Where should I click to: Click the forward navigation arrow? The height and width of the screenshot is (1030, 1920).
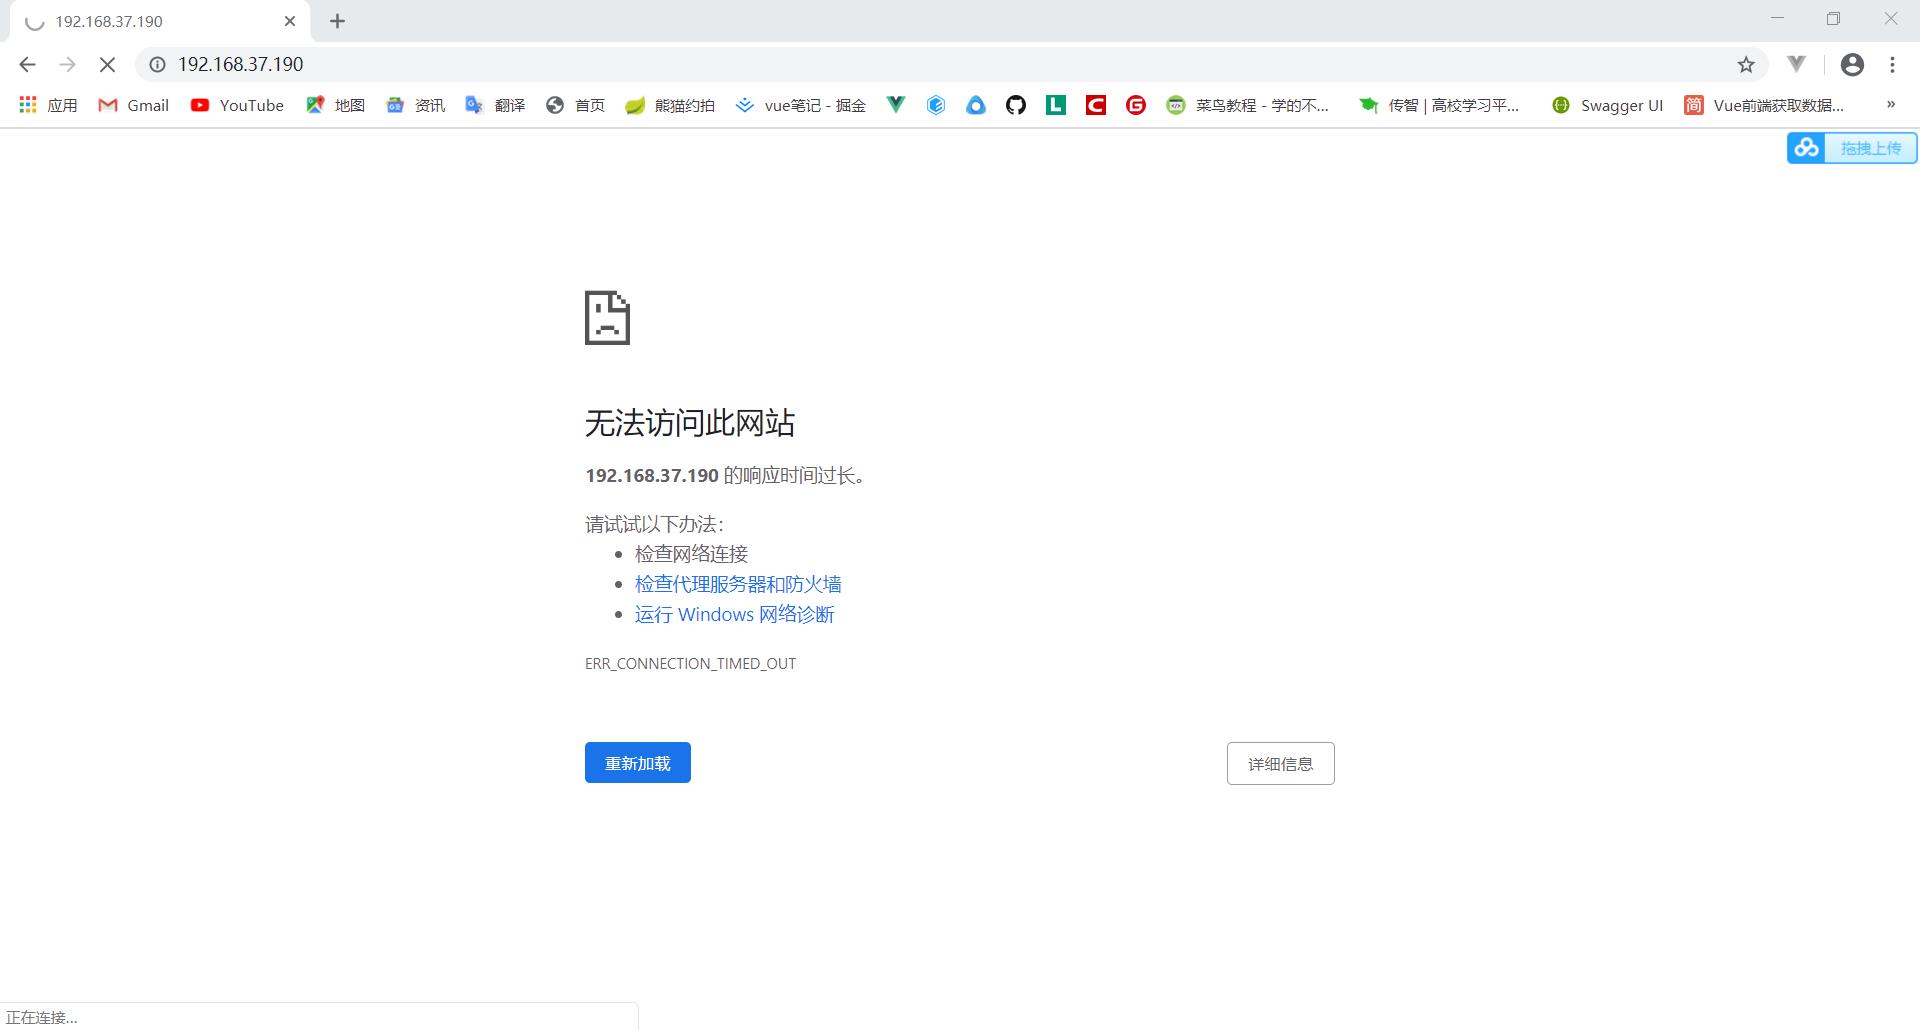(x=67, y=64)
